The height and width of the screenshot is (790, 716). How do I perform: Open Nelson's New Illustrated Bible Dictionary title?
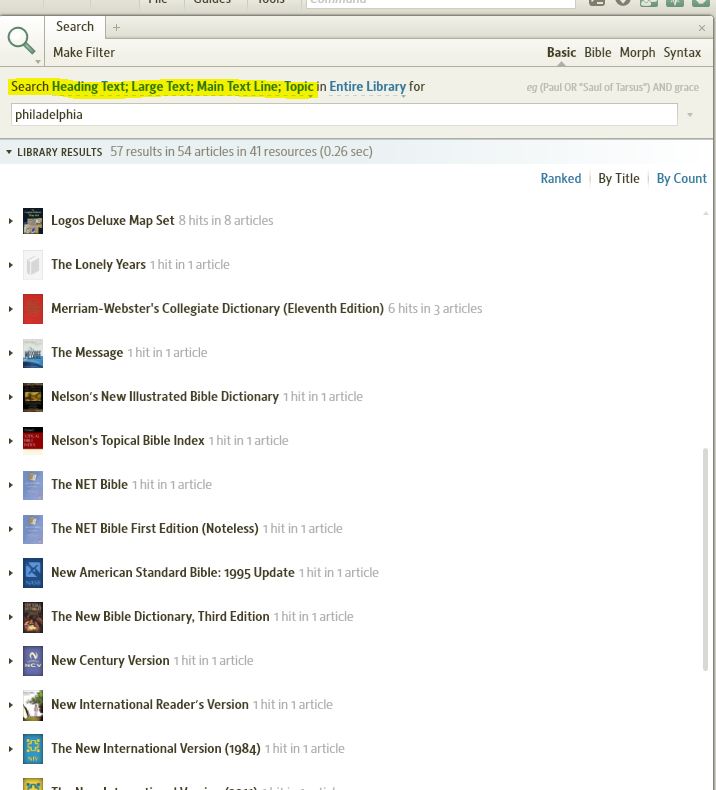(x=165, y=397)
